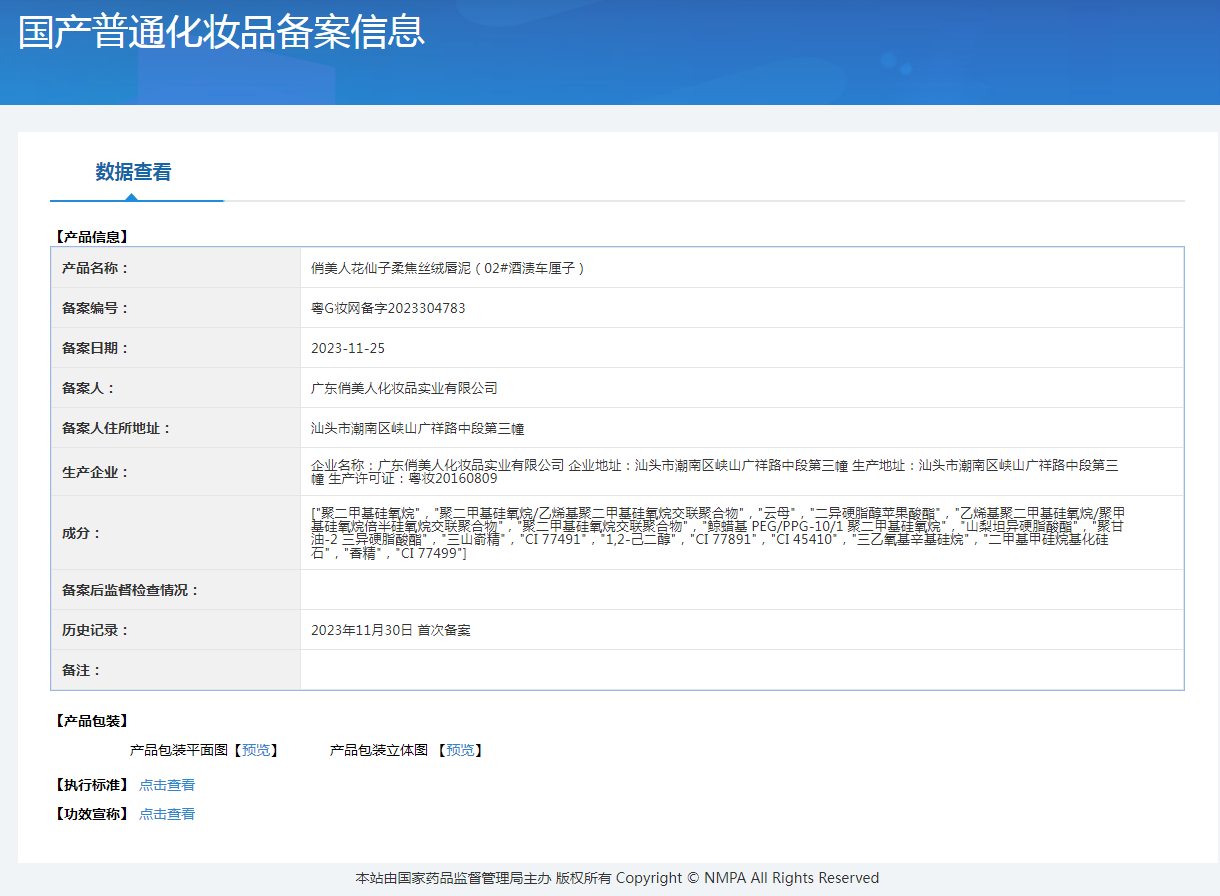Click the 生产企业 details text

(x=714, y=471)
